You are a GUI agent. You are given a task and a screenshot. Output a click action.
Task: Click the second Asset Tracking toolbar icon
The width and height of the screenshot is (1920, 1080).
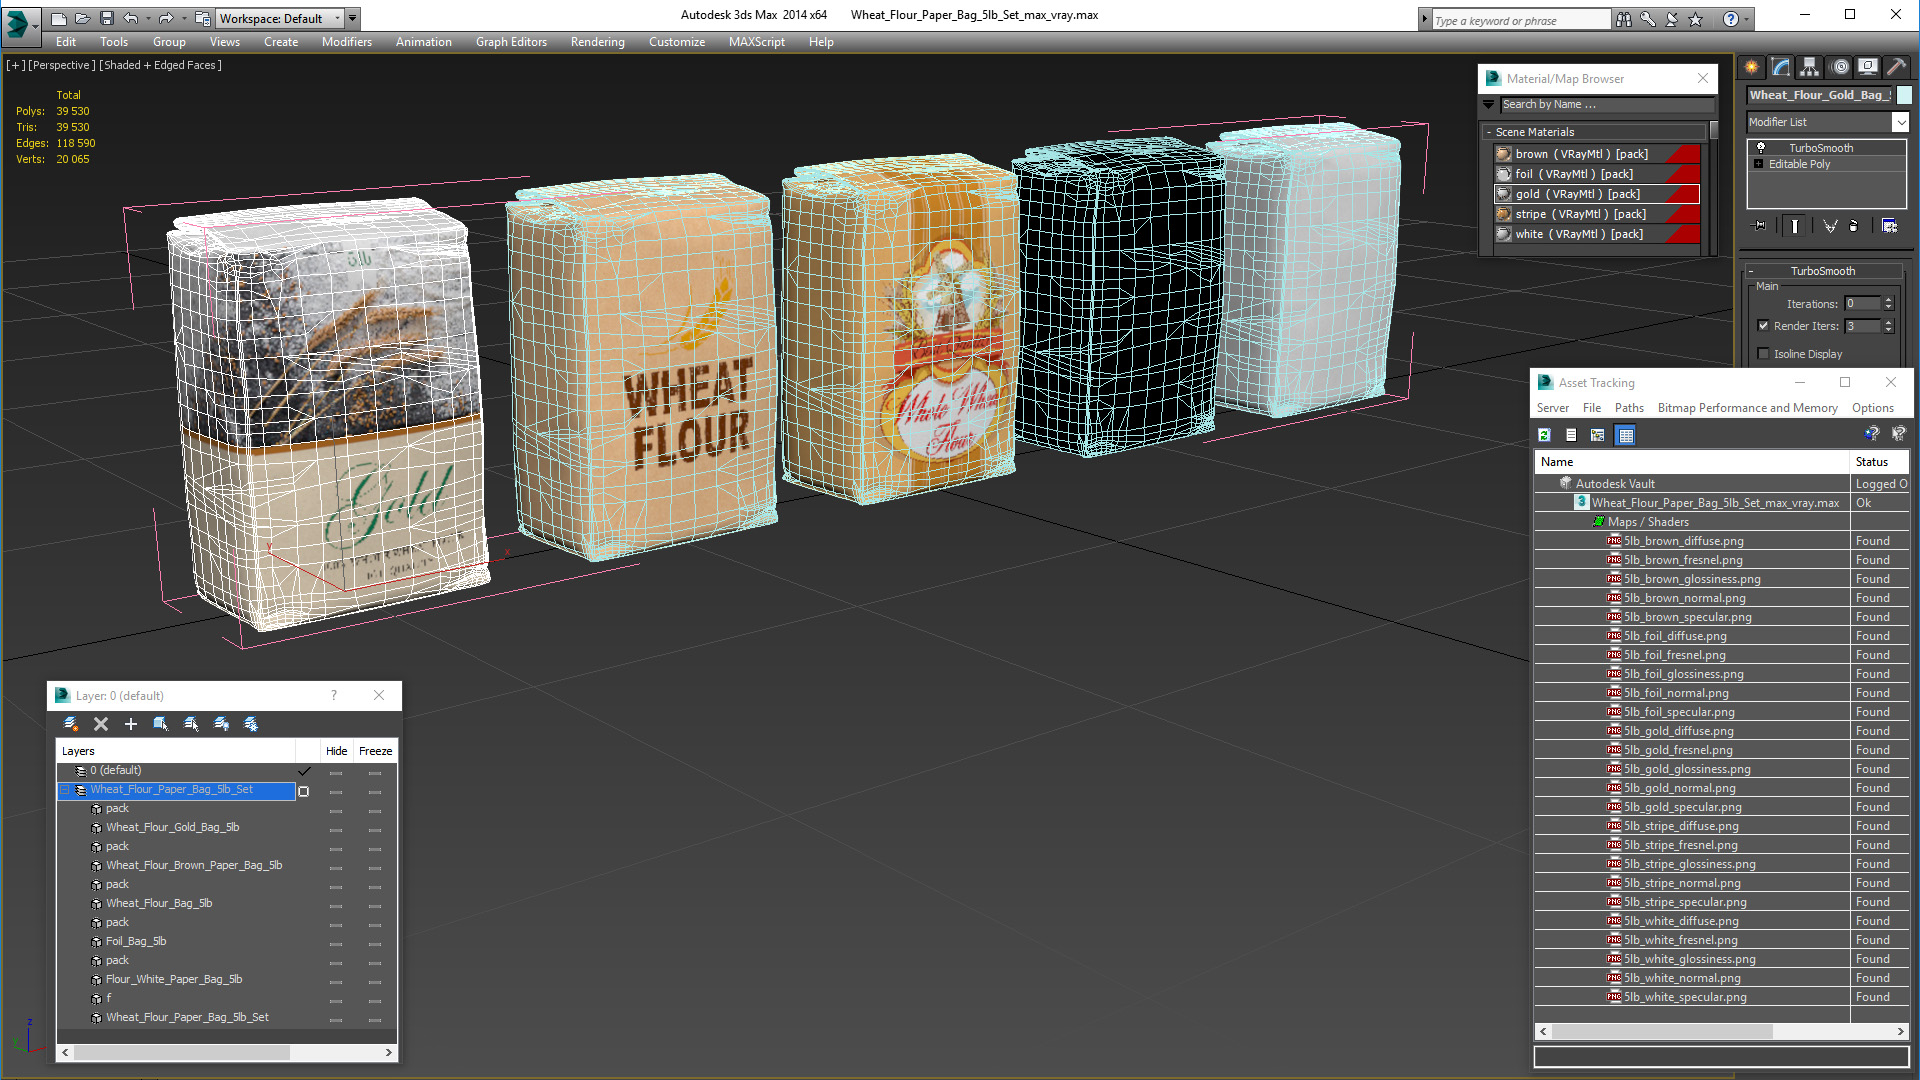[1571, 435]
